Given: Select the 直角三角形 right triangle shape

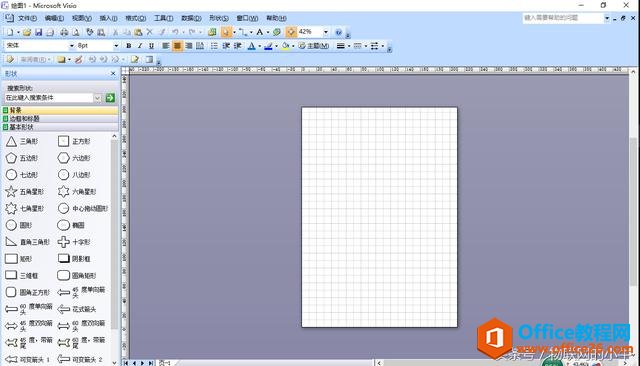Looking at the screenshot, I should tap(27, 242).
